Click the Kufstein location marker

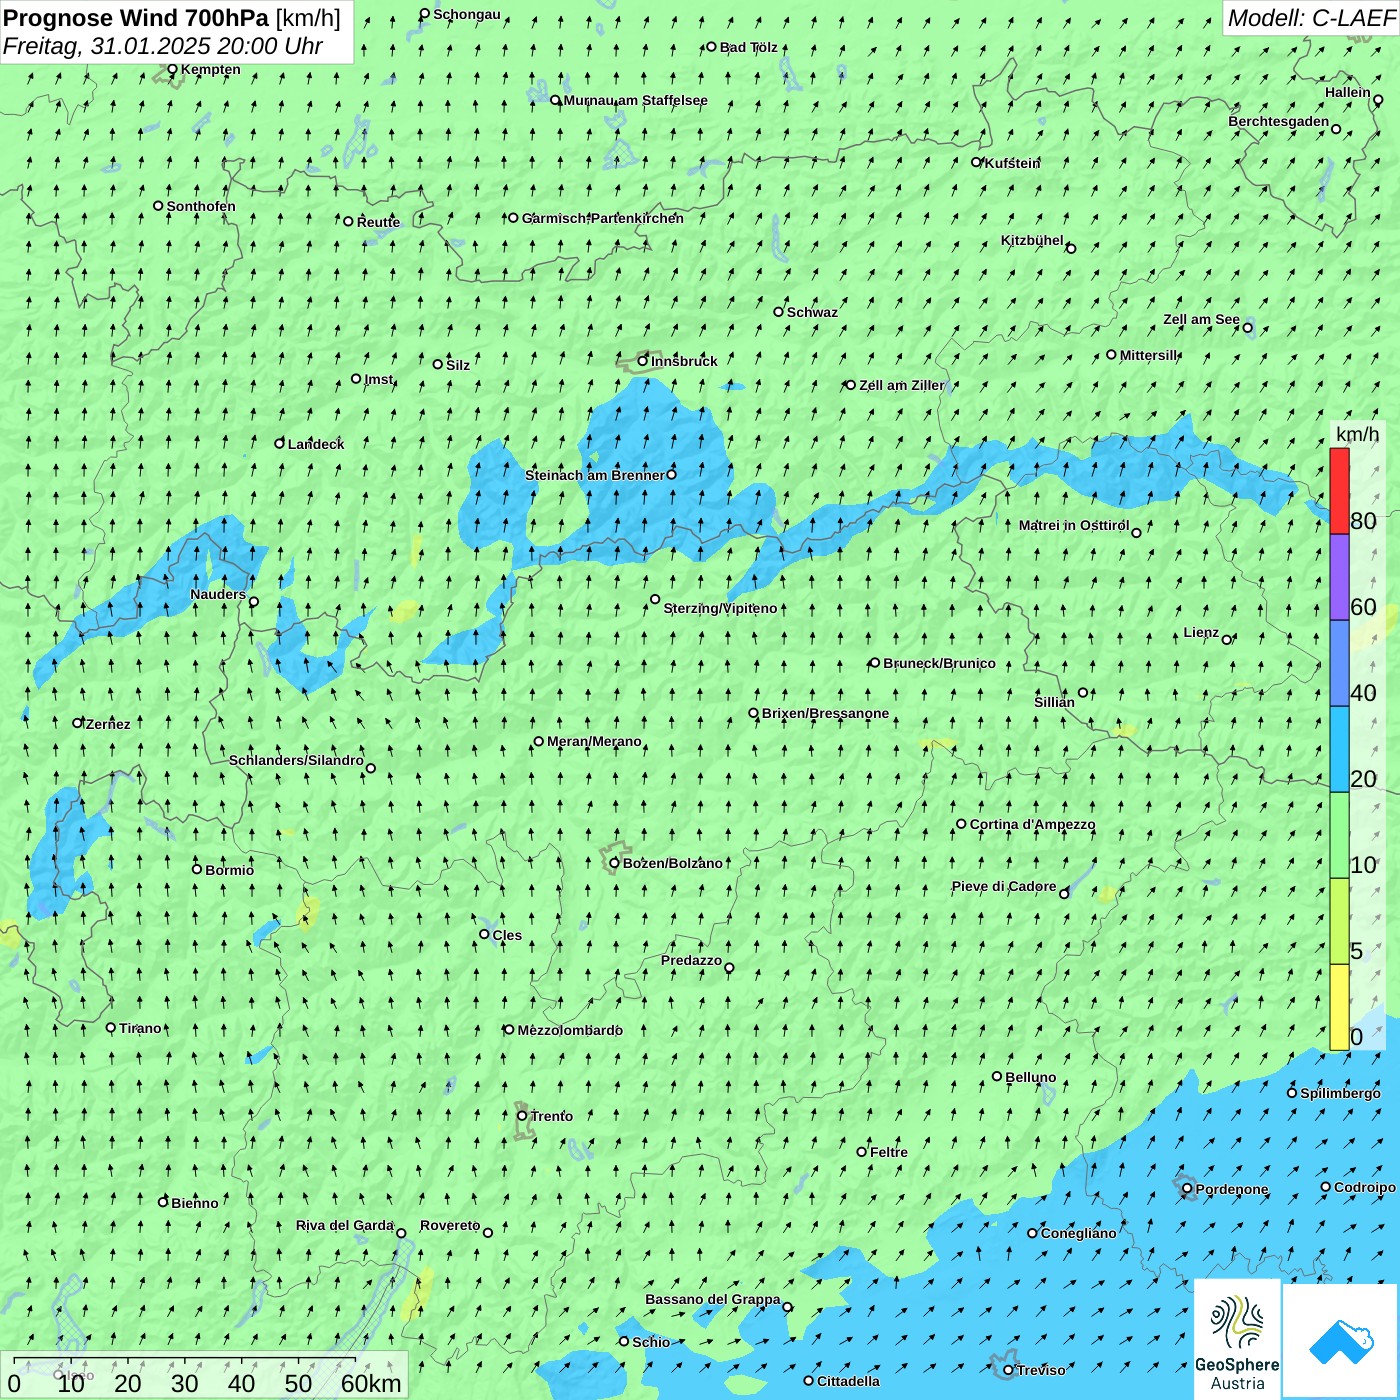coord(977,162)
